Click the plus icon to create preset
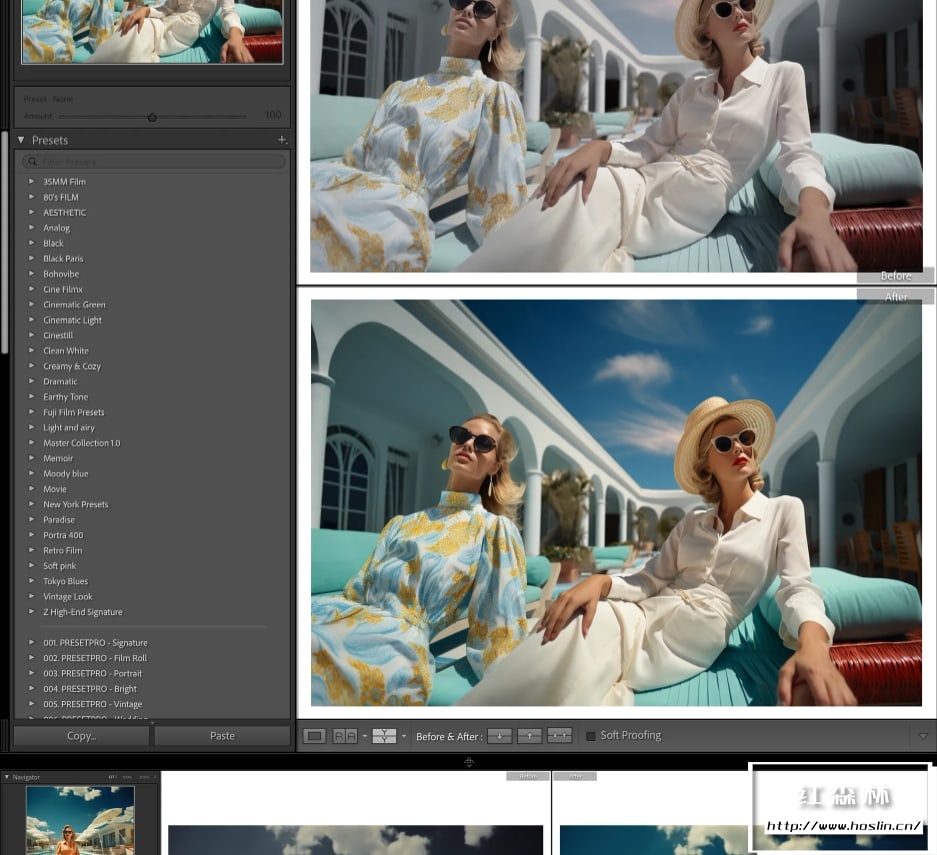The height and width of the screenshot is (855, 937). (282, 140)
